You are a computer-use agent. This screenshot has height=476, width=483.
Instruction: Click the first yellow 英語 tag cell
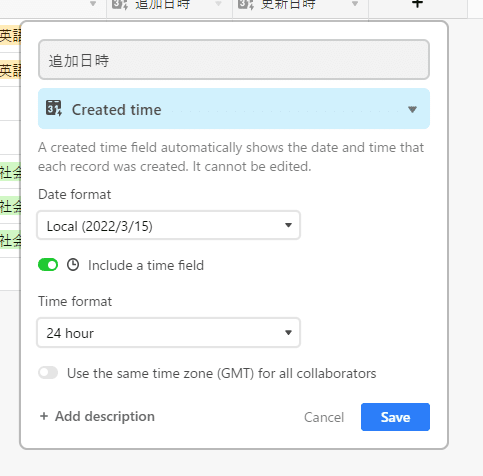(x=10, y=36)
